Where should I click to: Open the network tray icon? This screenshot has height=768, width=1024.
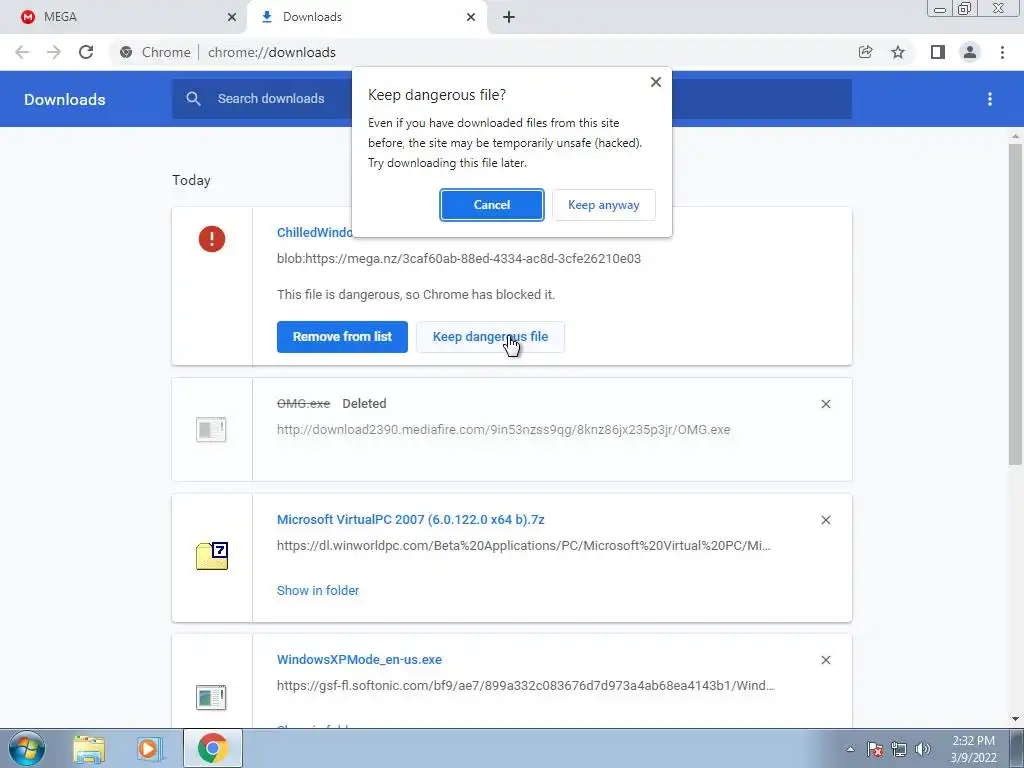click(x=899, y=749)
